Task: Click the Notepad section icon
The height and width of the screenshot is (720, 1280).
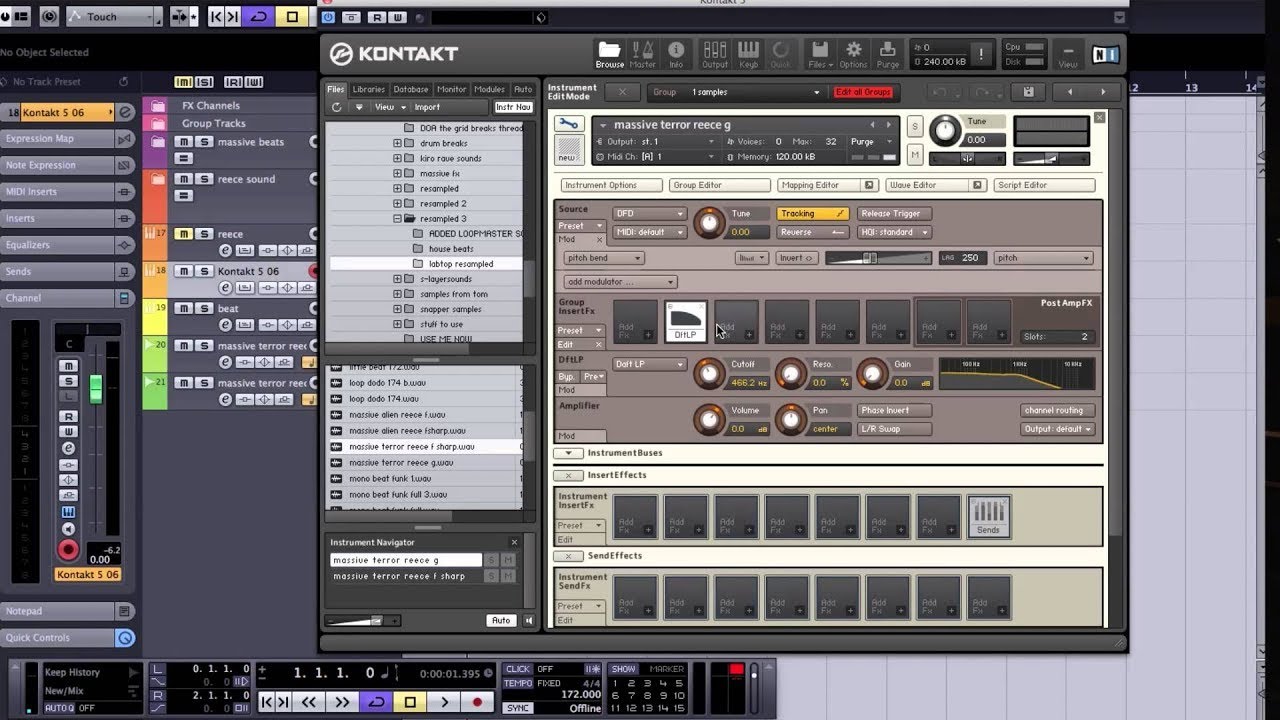Action: [125, 611]
